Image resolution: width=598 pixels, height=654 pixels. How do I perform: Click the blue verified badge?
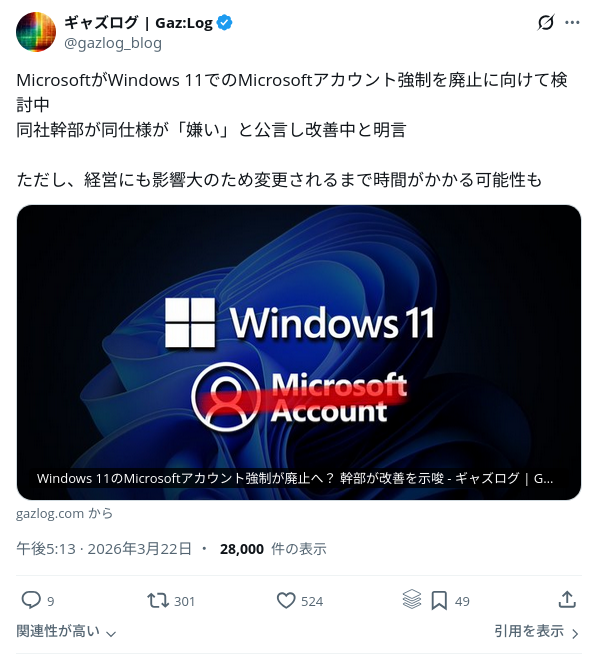coord(225,23)
